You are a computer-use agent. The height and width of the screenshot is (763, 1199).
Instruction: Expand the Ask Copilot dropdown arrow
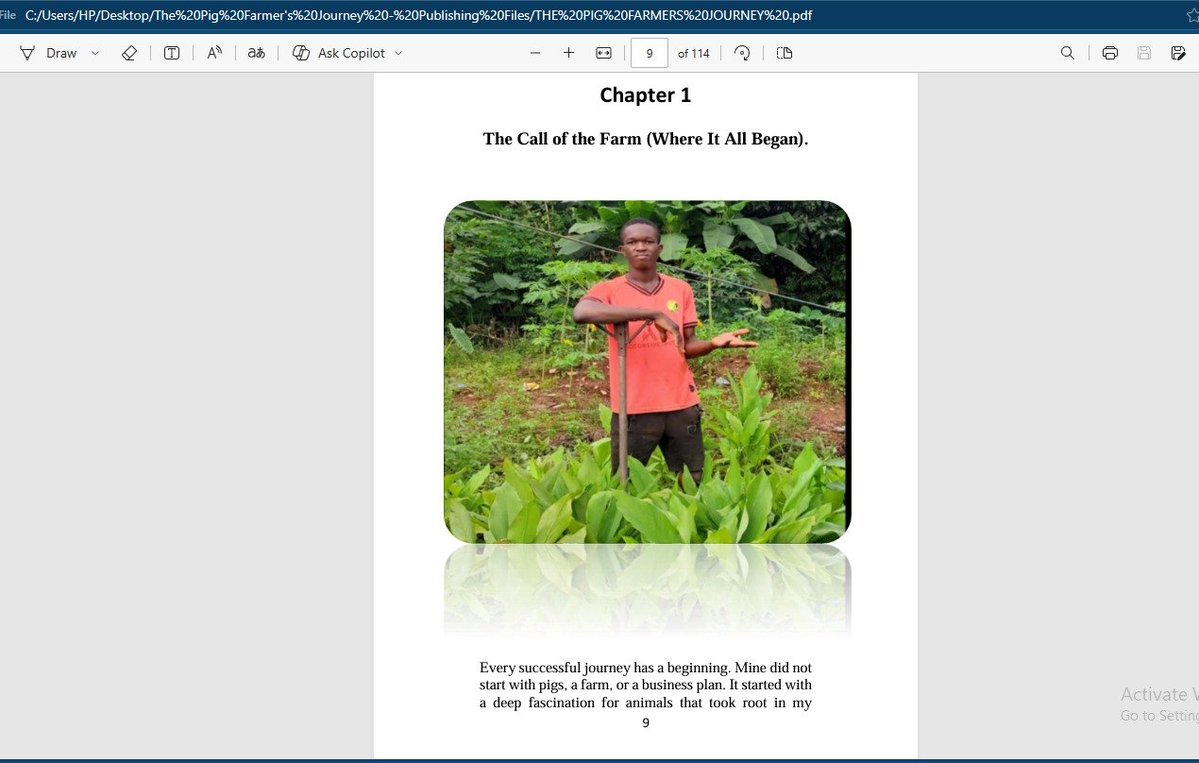(398, 53)
